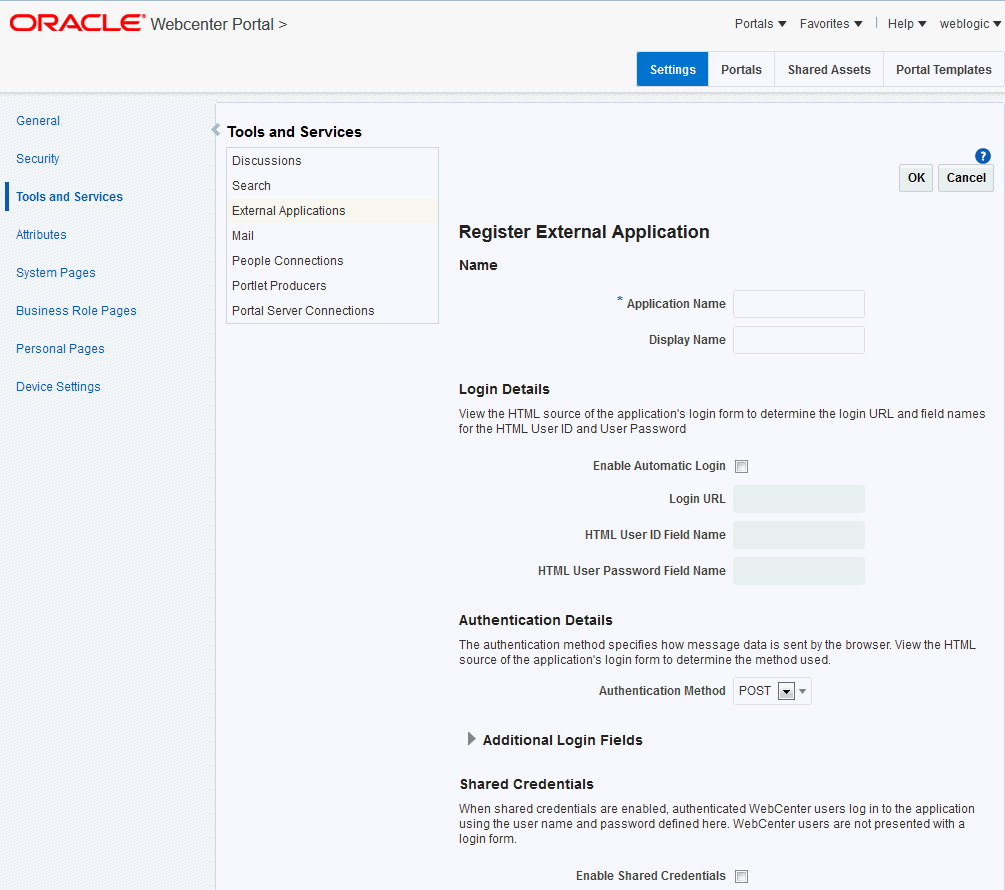Open System Pages link
Screen dimensions: 1005x890
point(56,272)
